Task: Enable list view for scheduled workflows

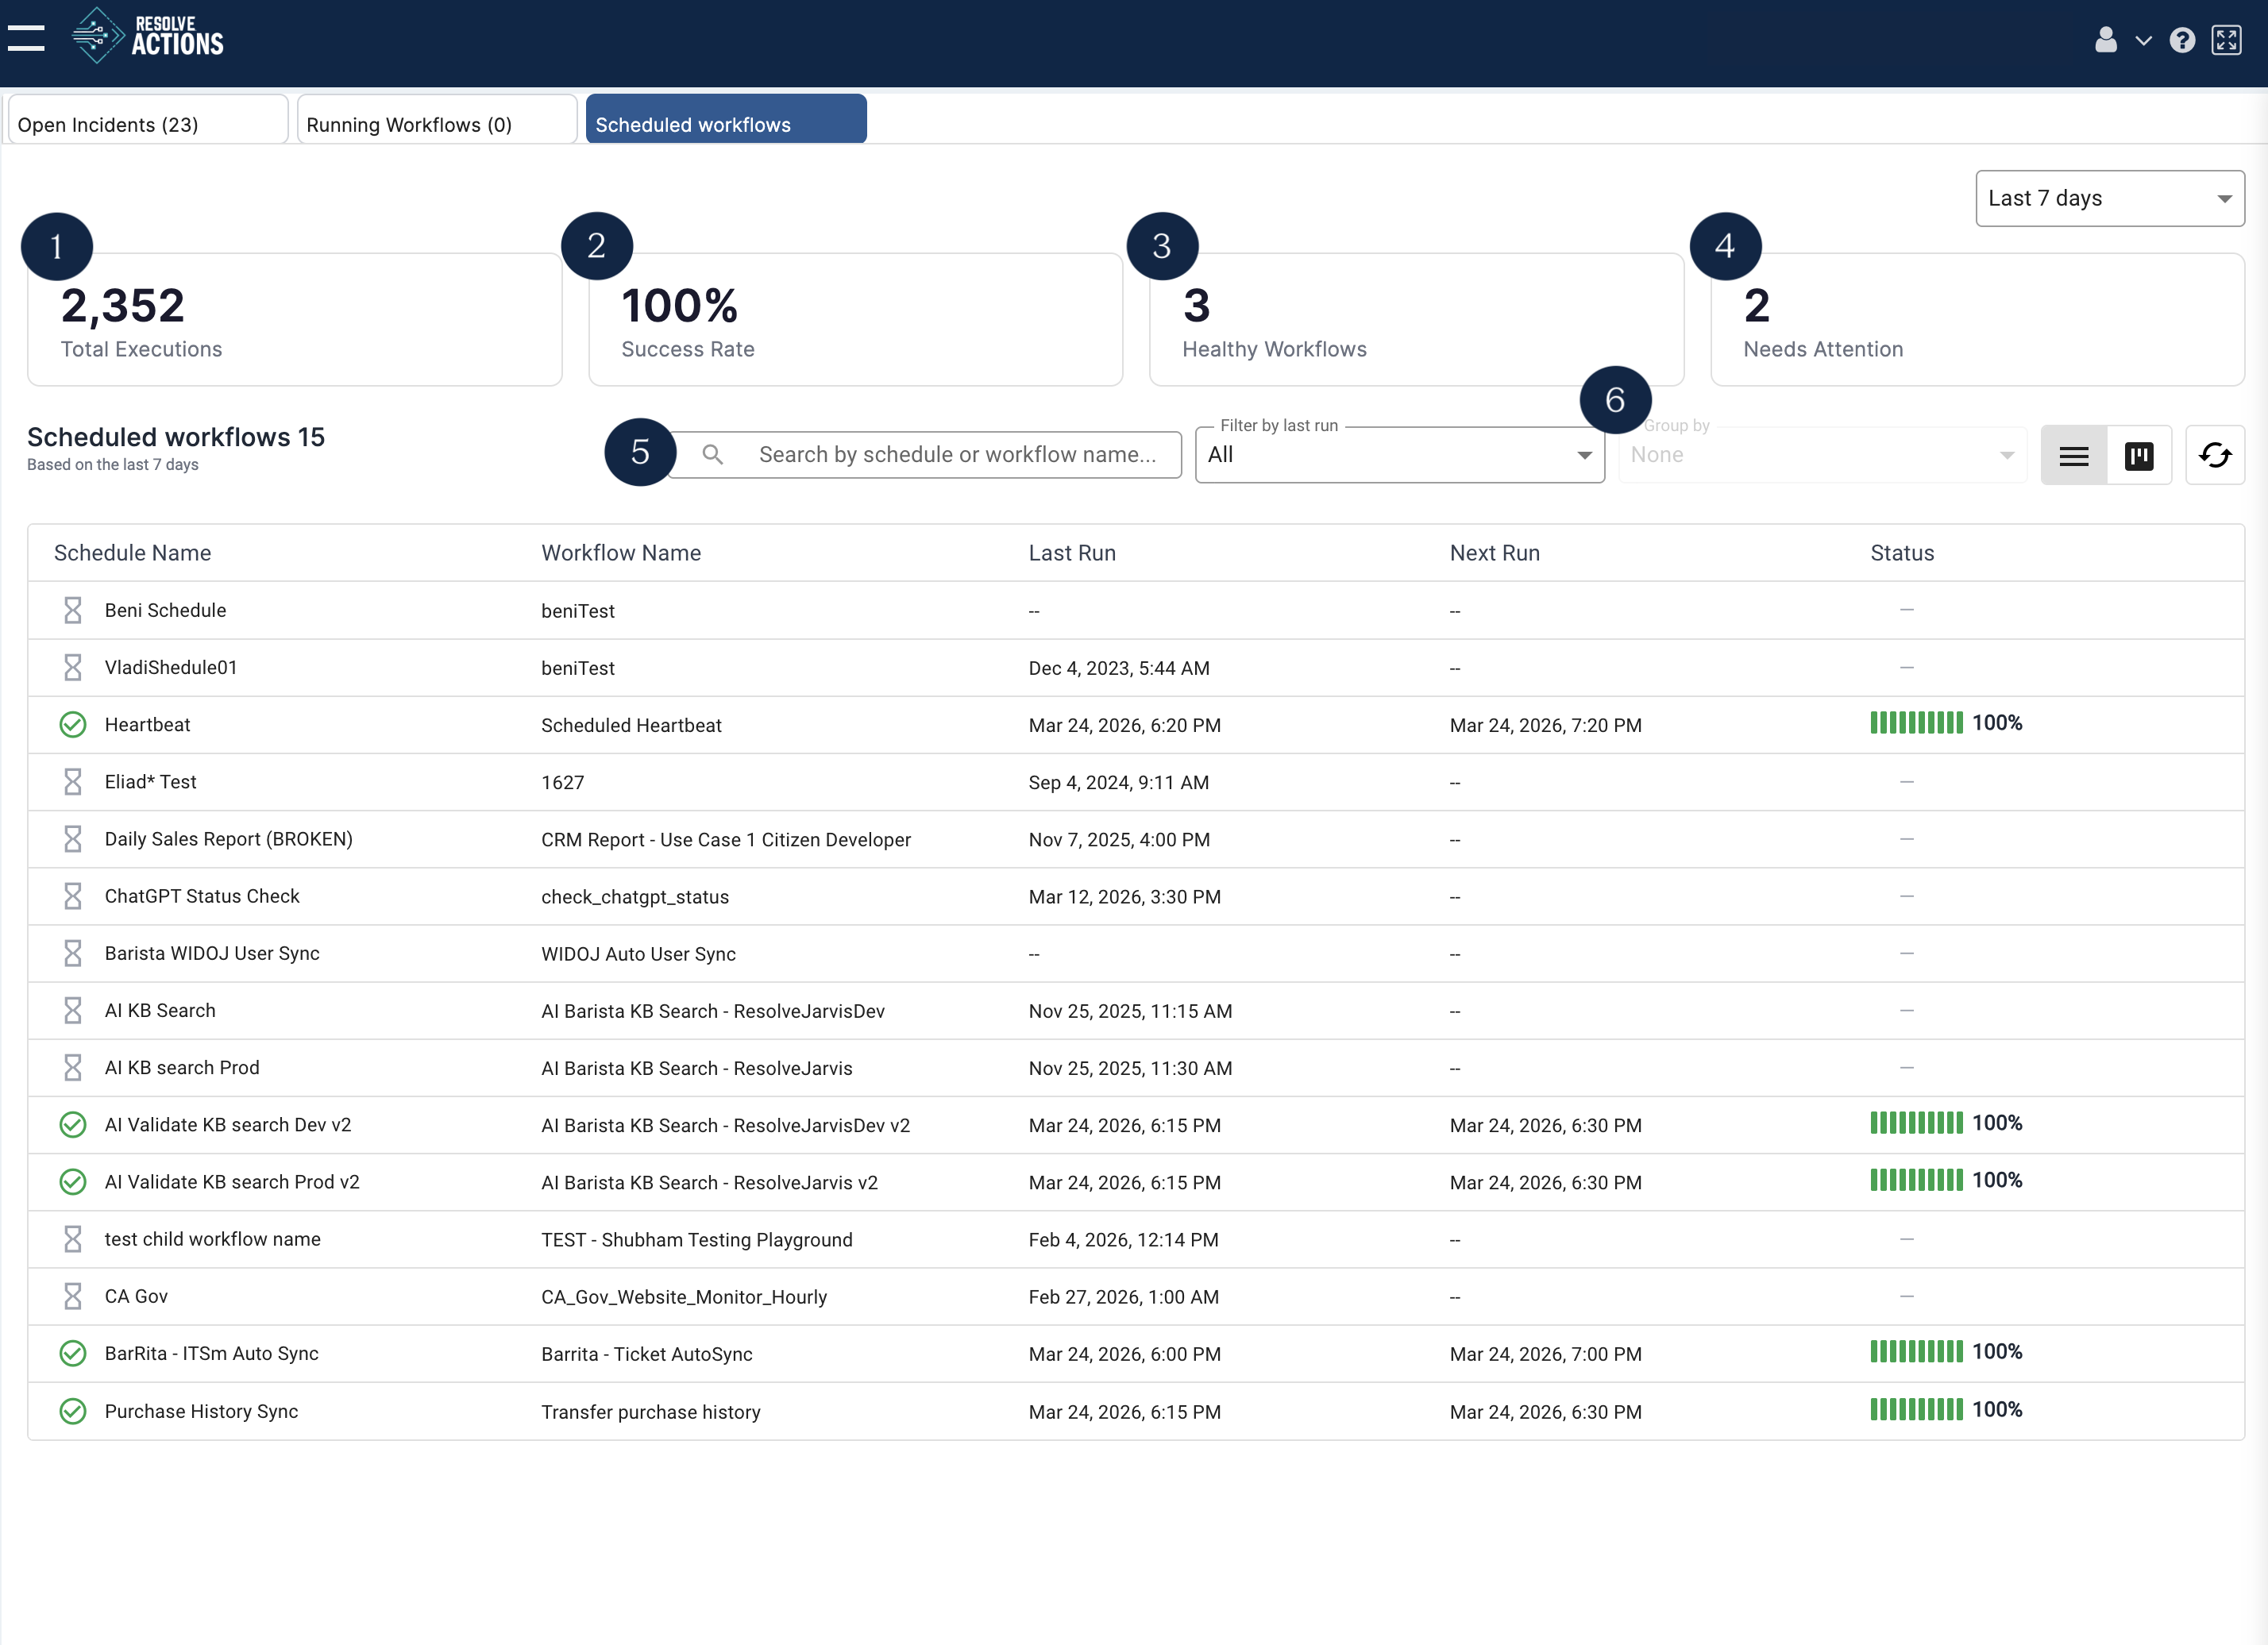Action: coord(2073,455)
